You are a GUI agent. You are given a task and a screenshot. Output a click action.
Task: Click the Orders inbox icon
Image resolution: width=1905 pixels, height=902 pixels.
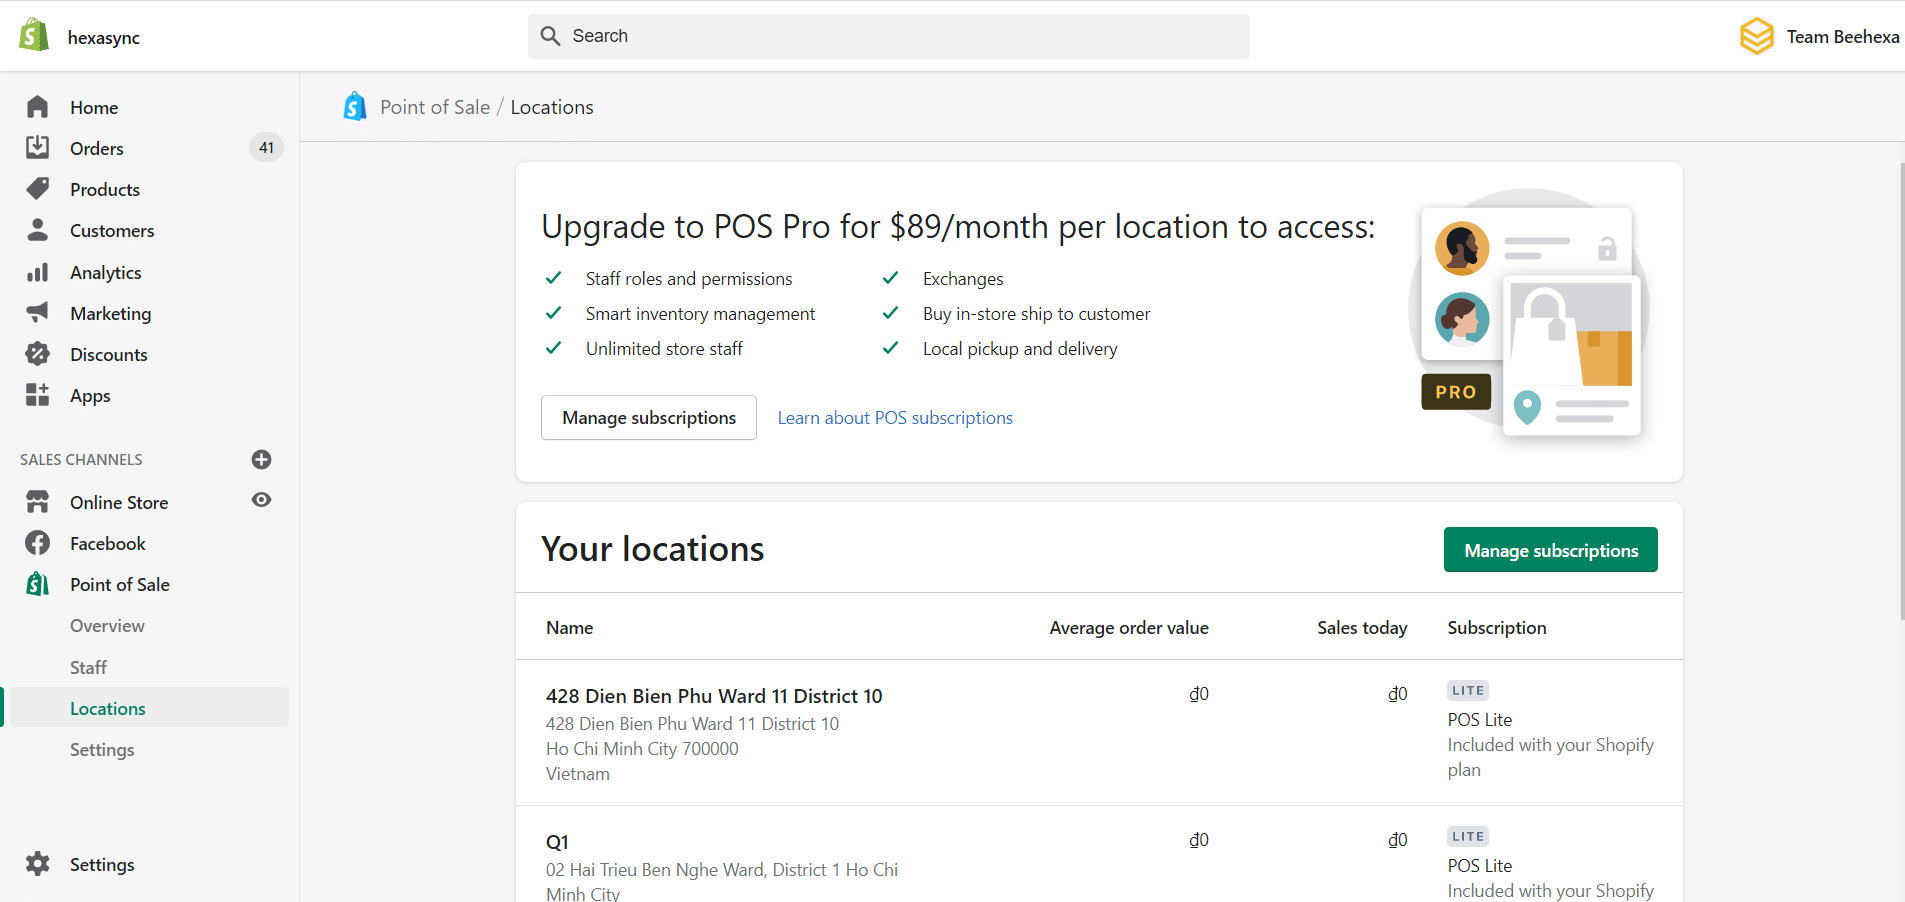[38, 148]
